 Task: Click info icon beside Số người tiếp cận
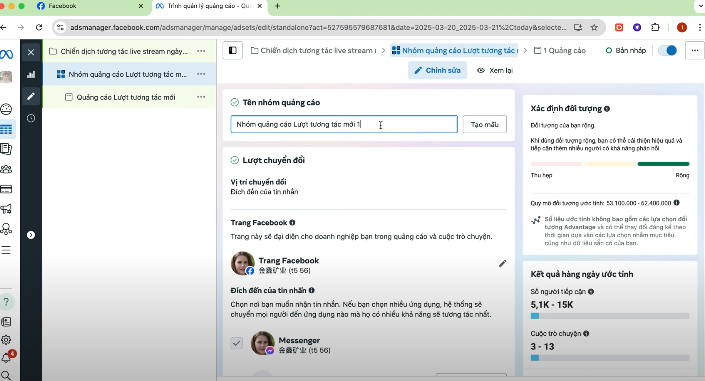click(x=591, y=291)
